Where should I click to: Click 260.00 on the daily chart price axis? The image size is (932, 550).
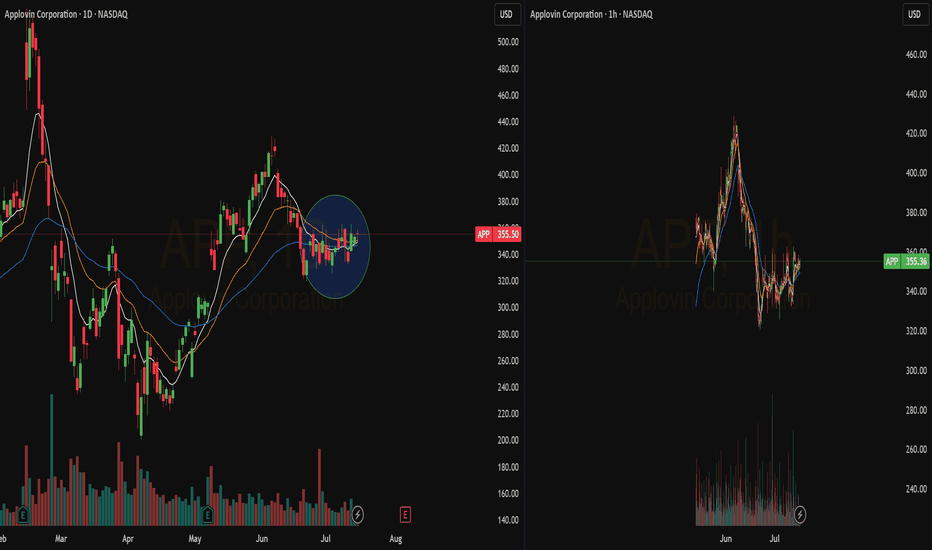point(508,361)
